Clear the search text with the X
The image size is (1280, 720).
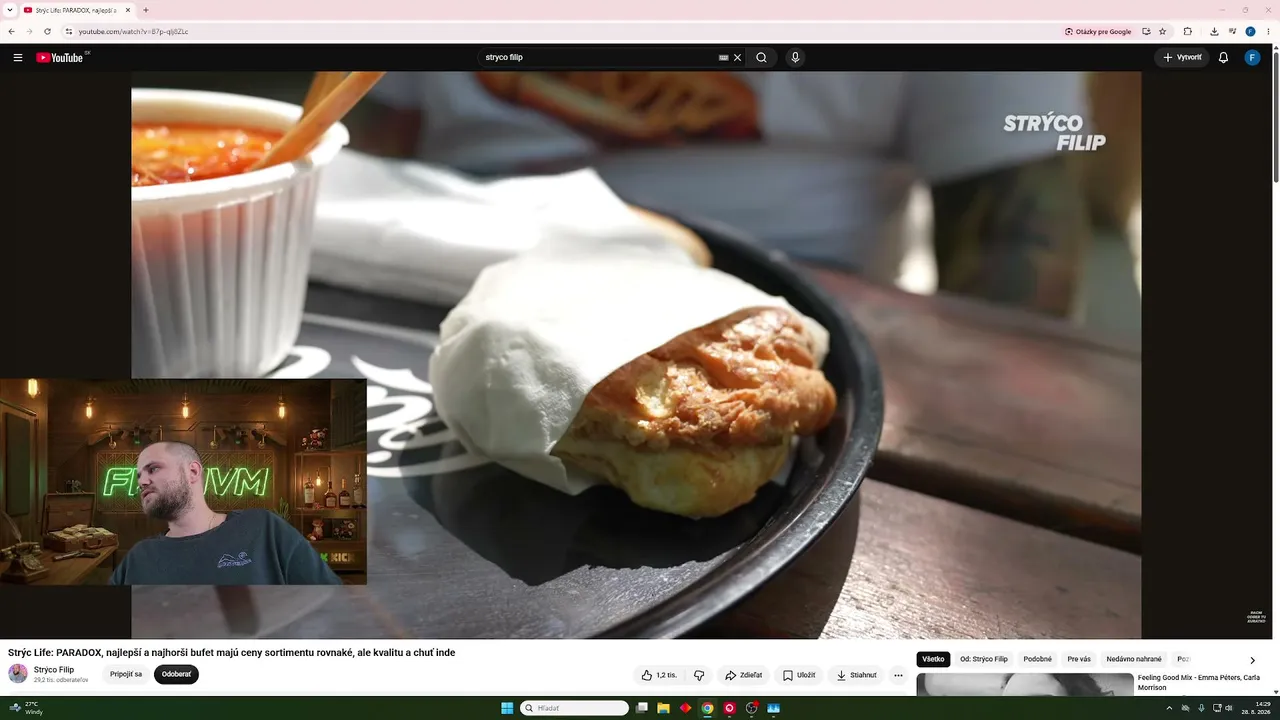click(x=738, y=58)
